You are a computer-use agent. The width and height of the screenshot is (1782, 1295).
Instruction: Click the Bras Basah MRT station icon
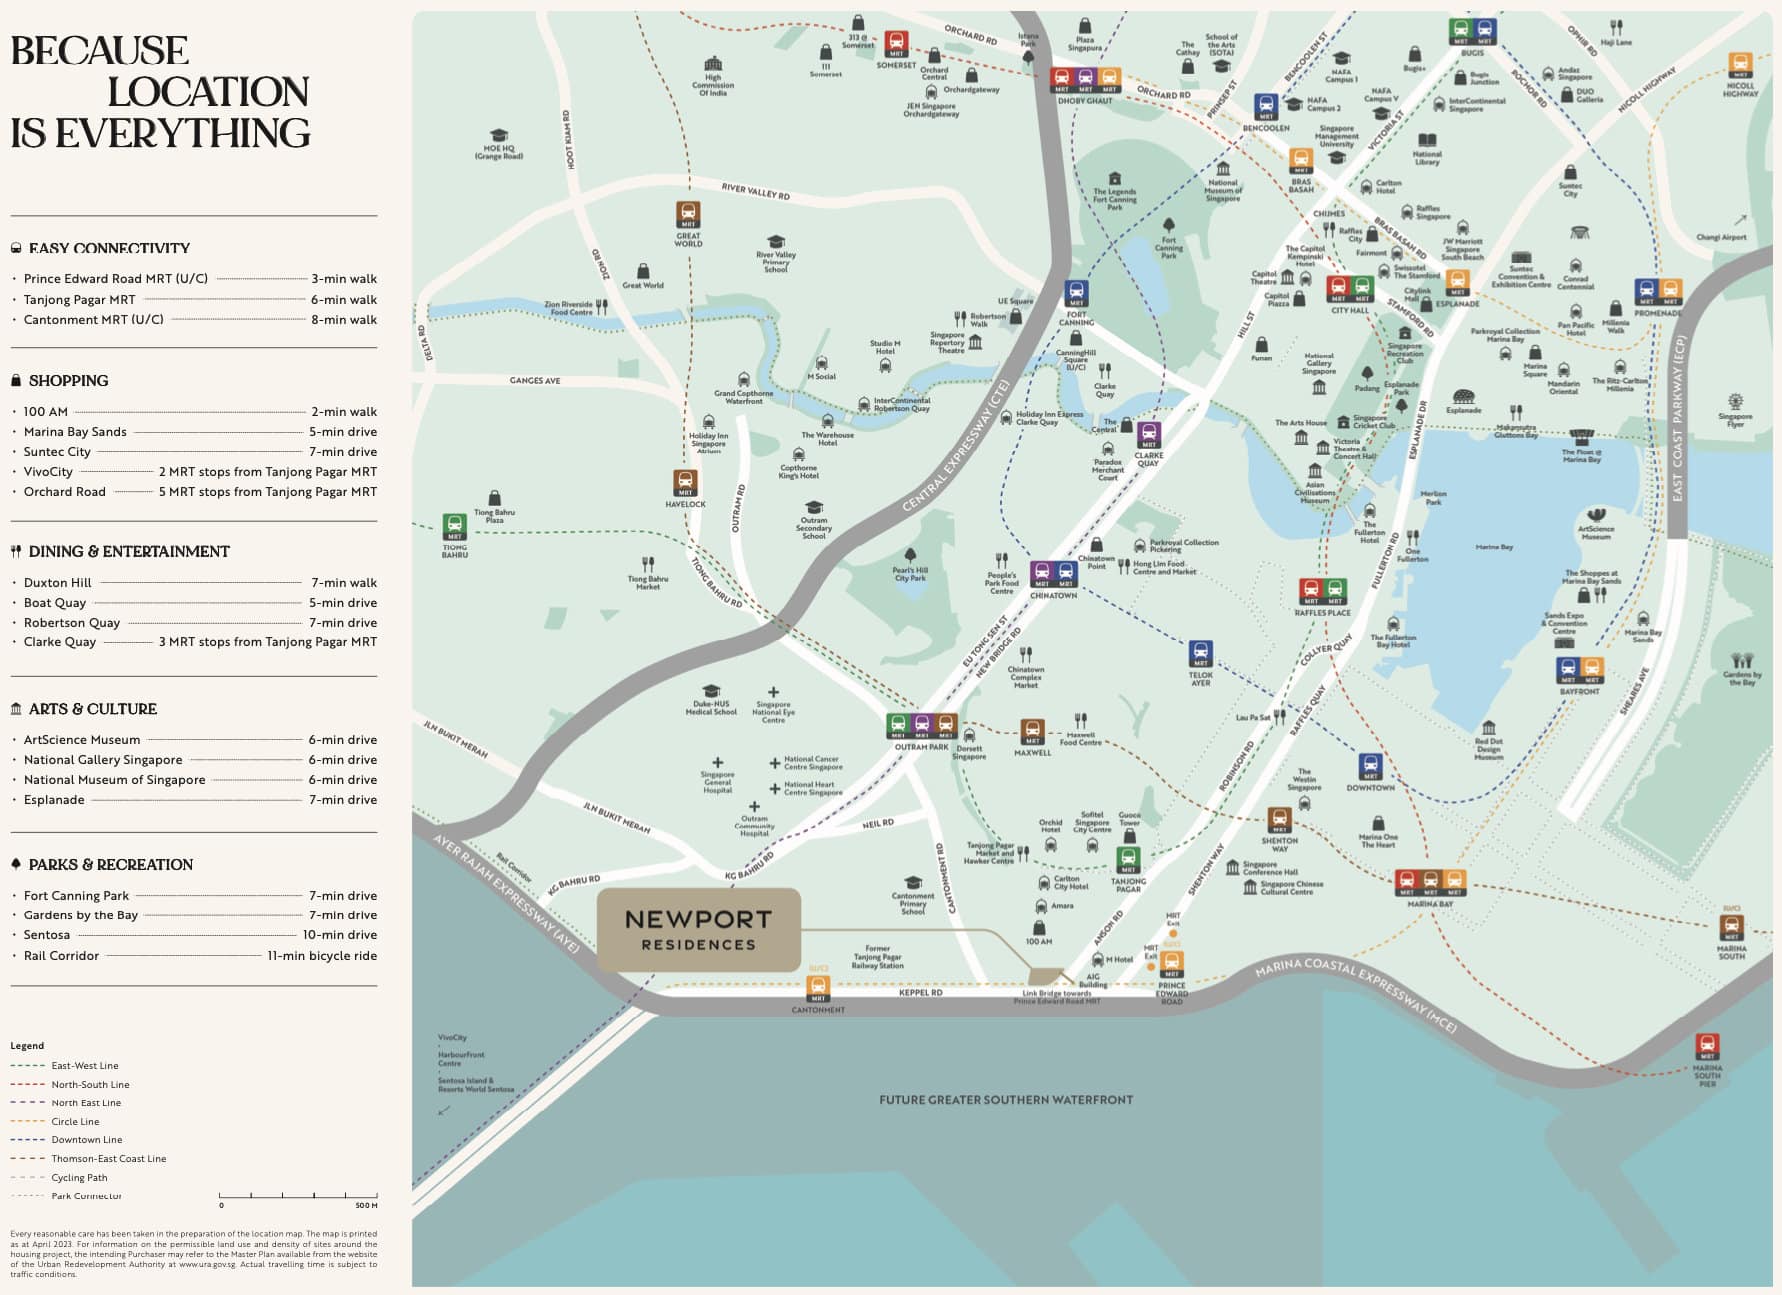pyautogui.click(x=1301, y=162)
